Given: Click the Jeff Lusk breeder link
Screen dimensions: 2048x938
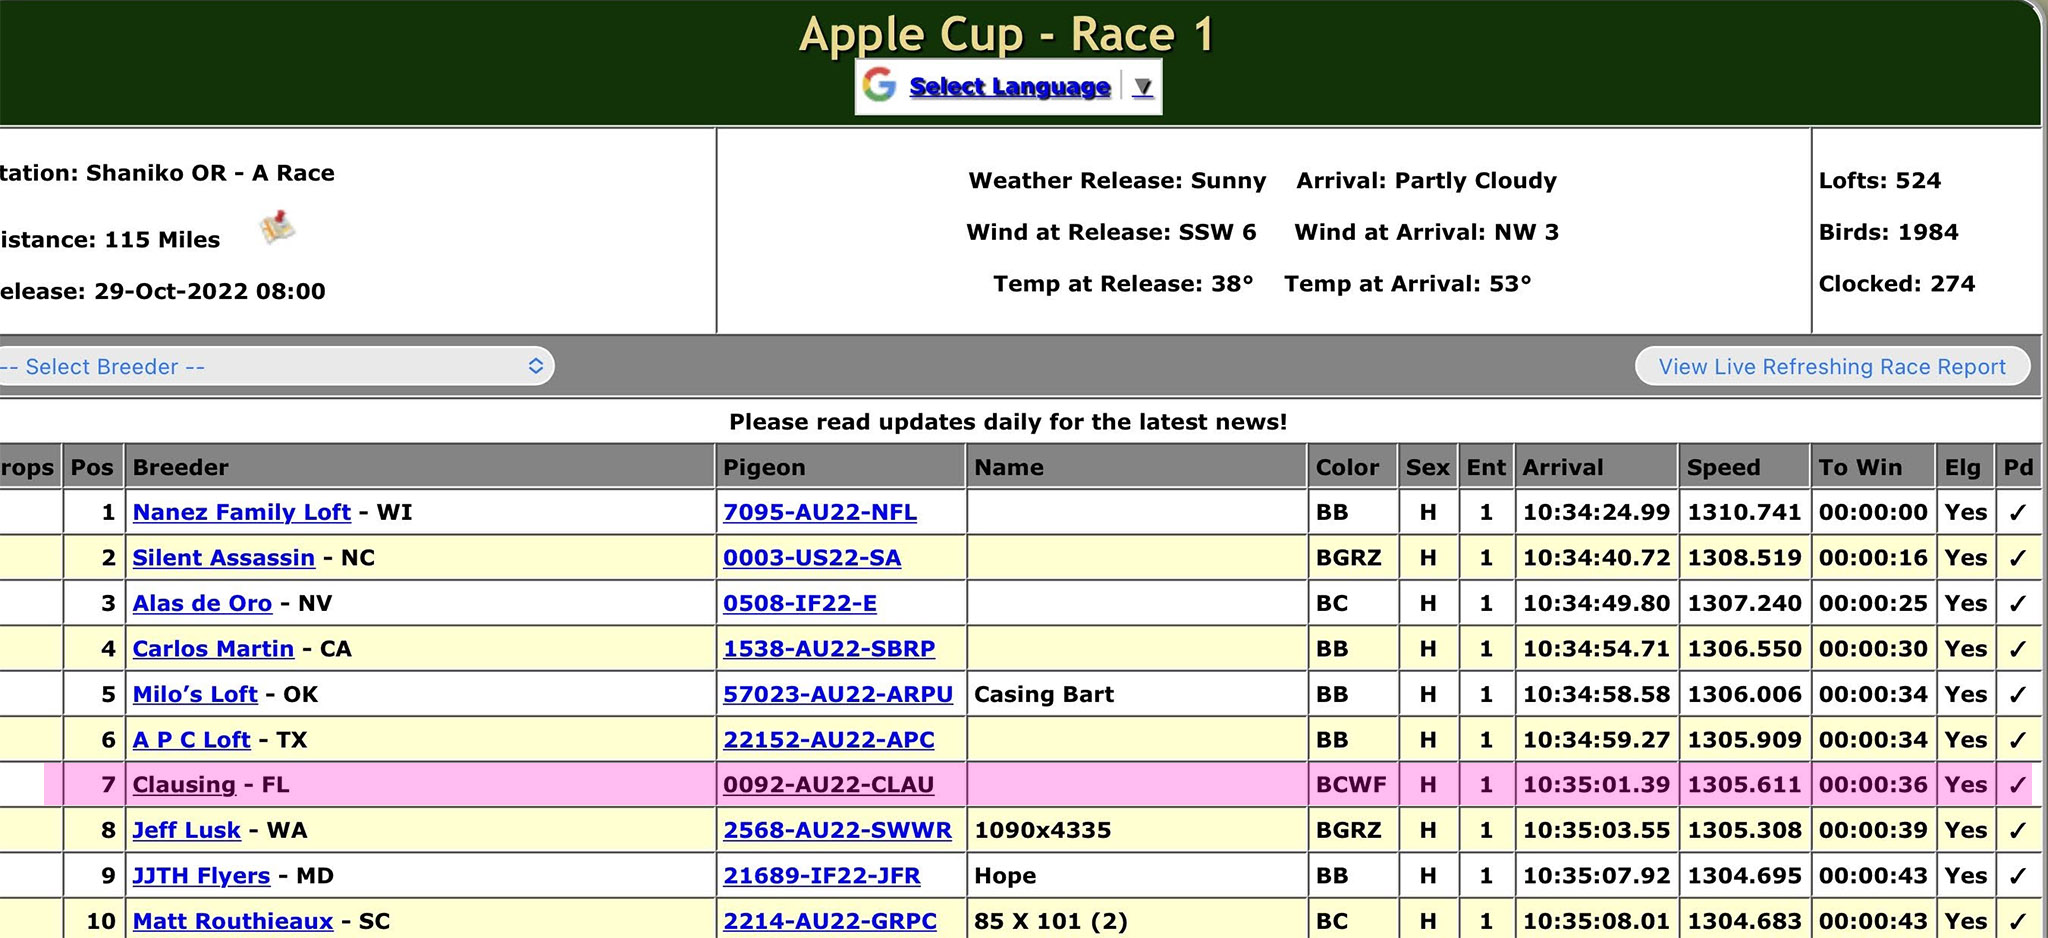Looking at the screenshot, I should (186, 830).
